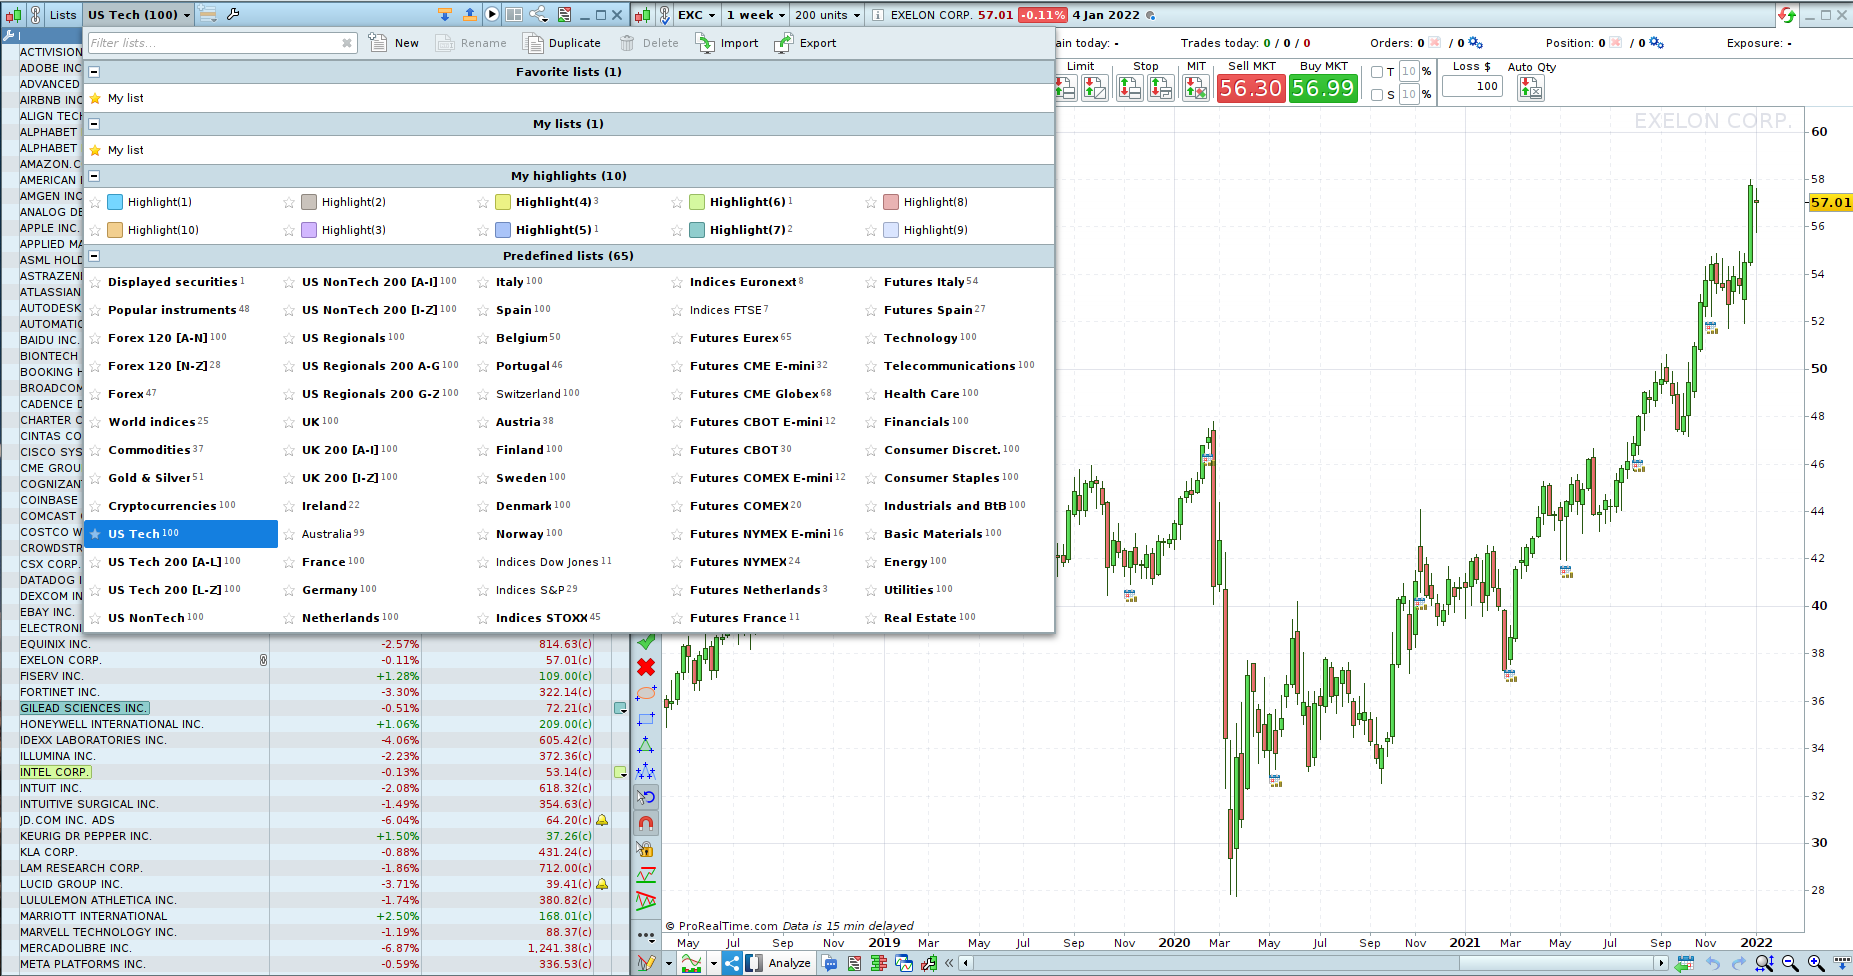Click the MIT order icon
The image size is (1853, 976).
point(1196,88)
